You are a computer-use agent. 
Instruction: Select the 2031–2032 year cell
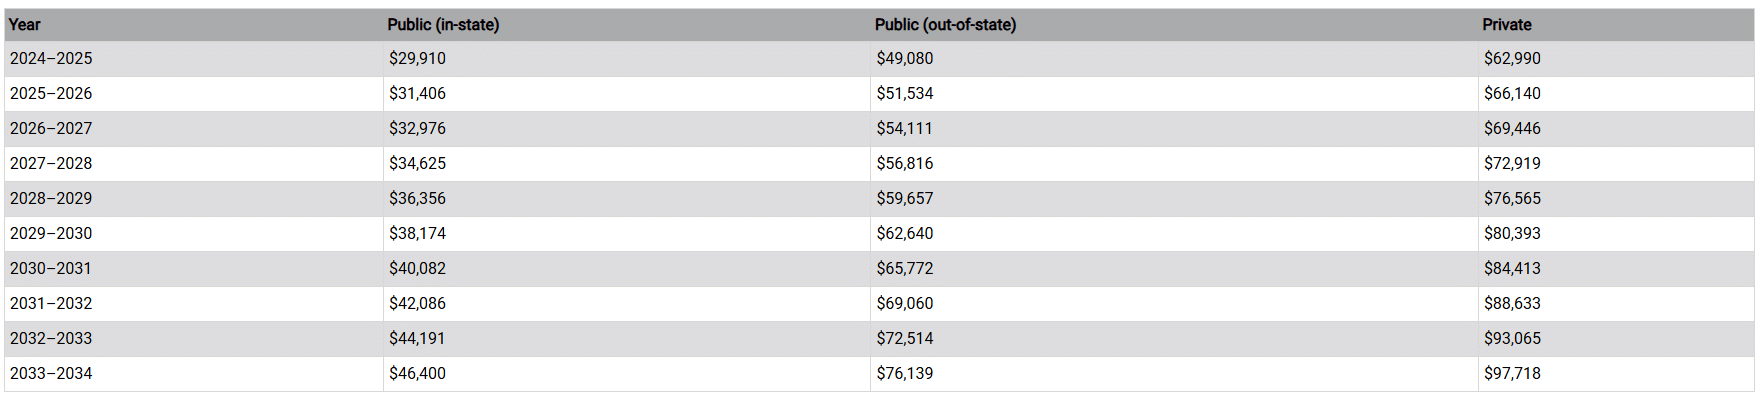[194, 304]
